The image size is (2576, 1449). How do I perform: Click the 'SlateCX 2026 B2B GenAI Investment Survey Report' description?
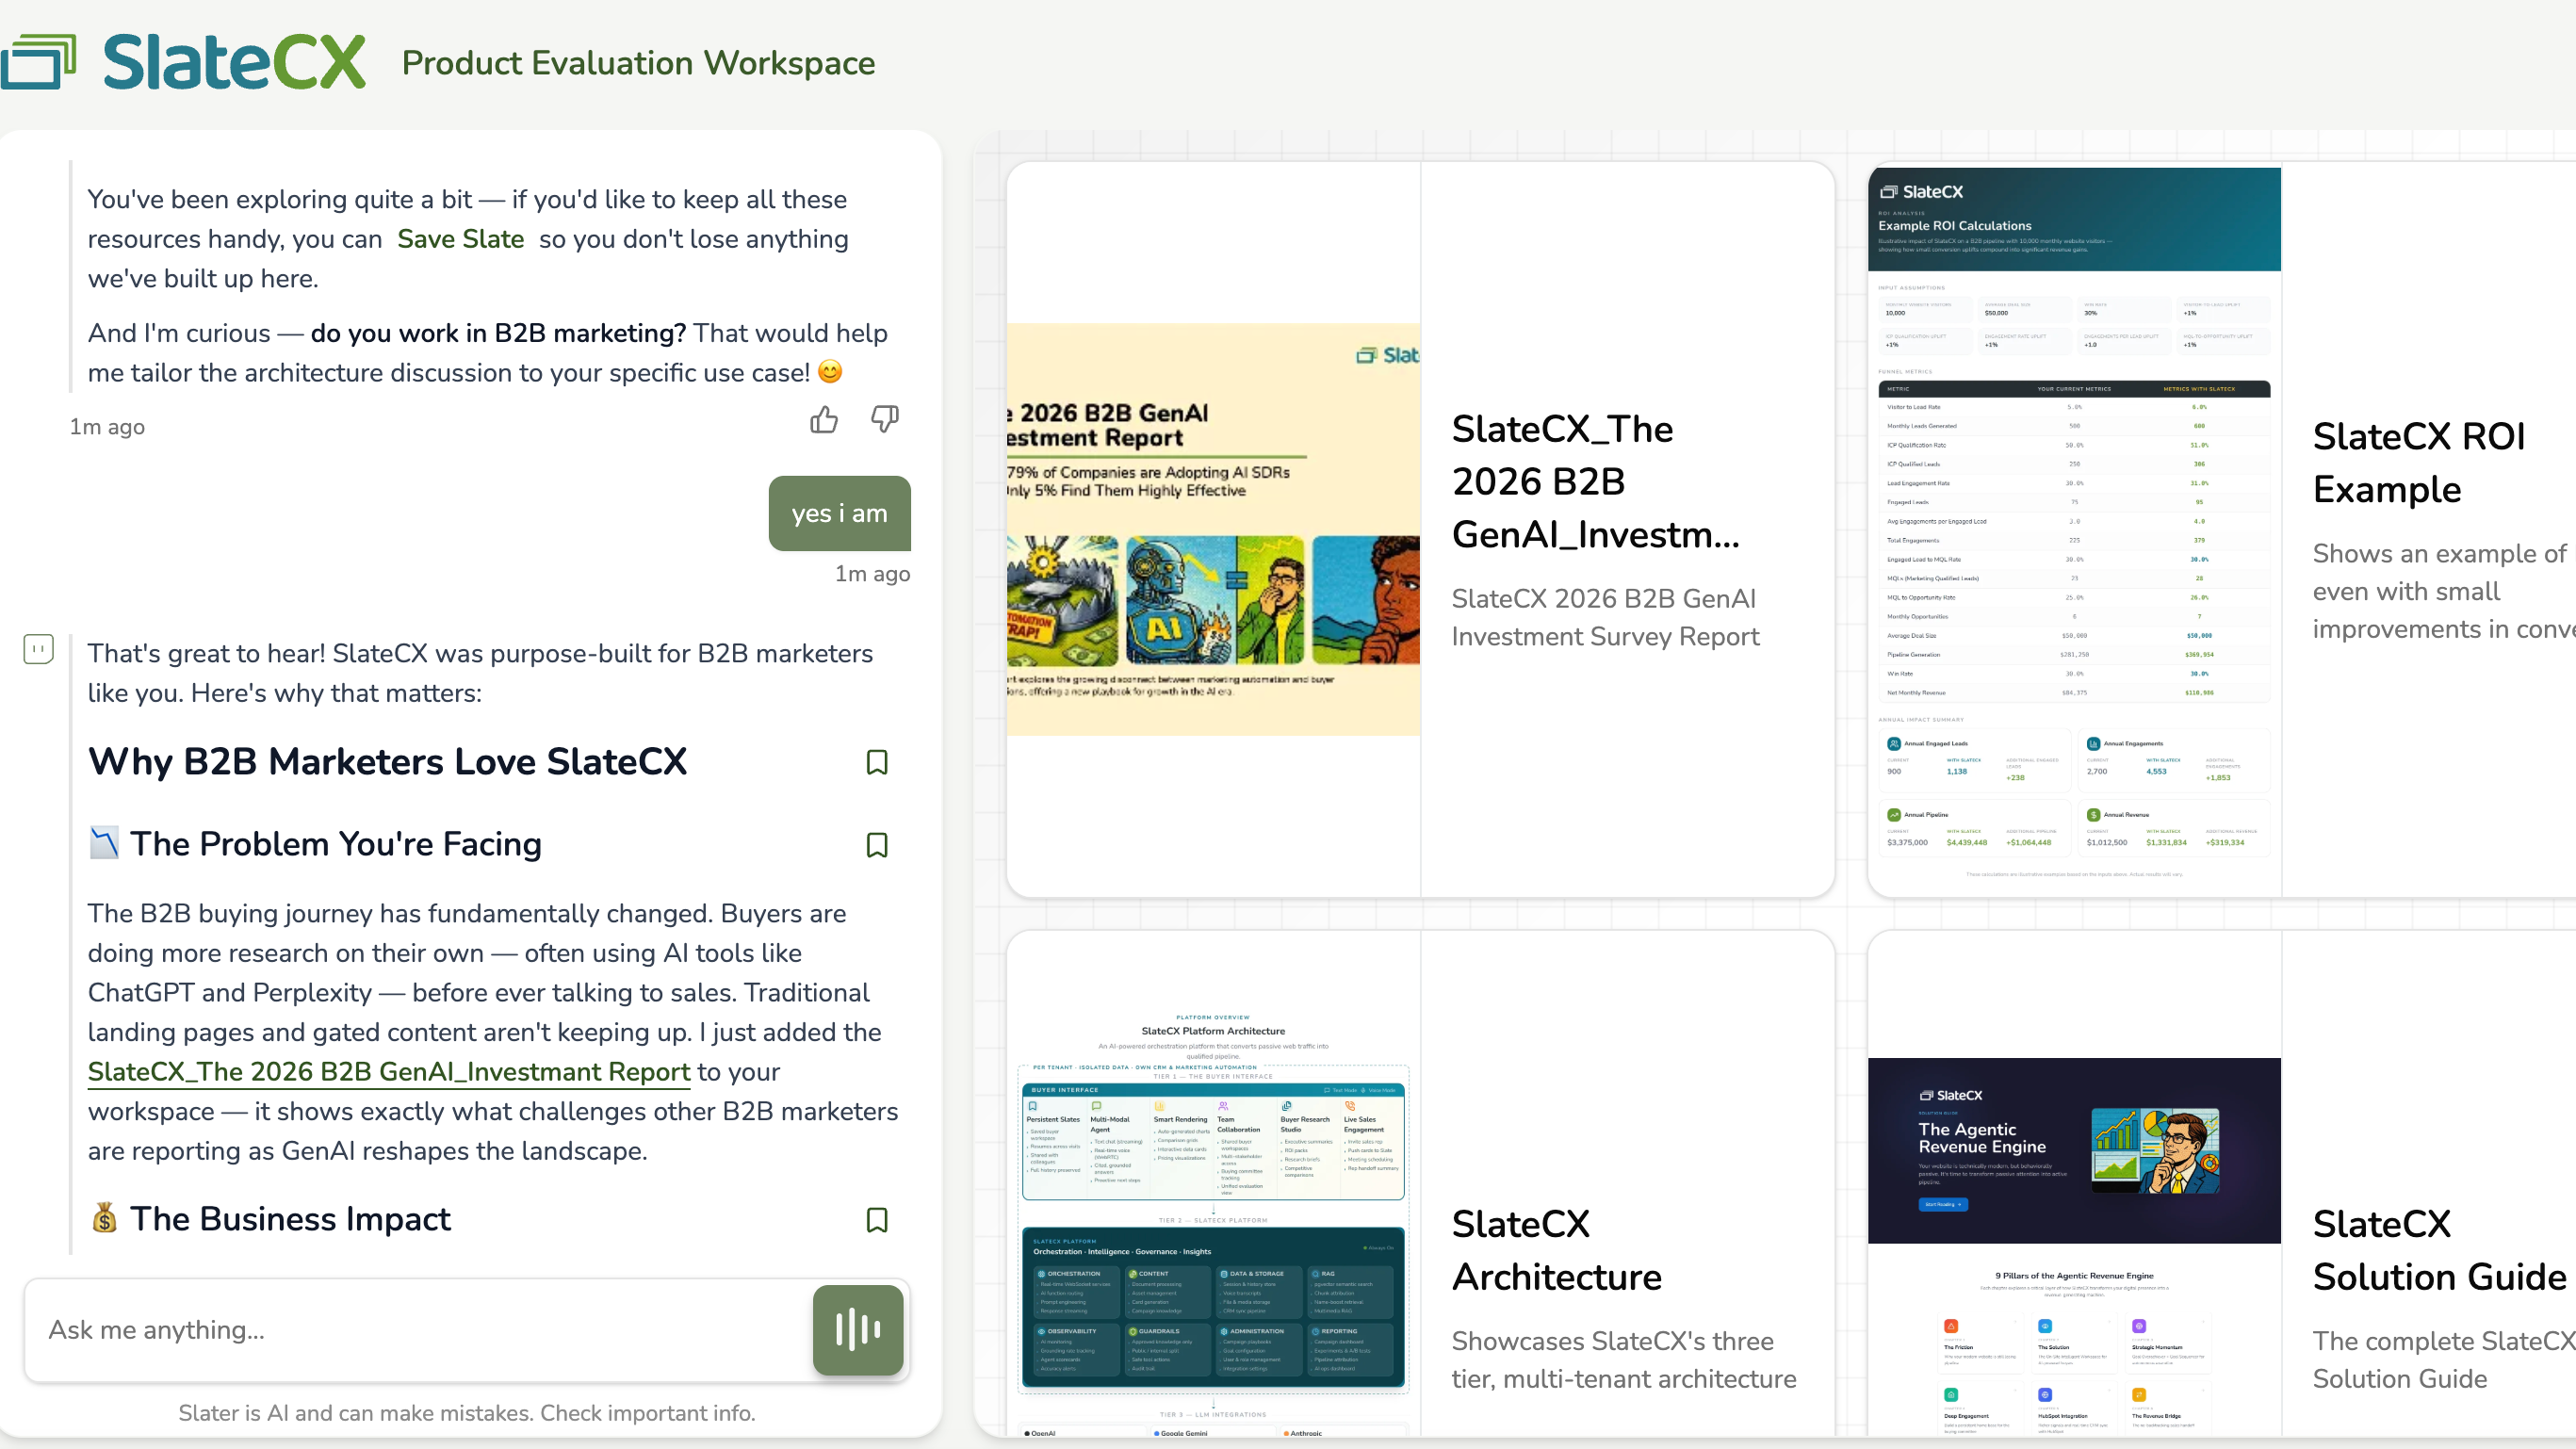coord(1606,617)
